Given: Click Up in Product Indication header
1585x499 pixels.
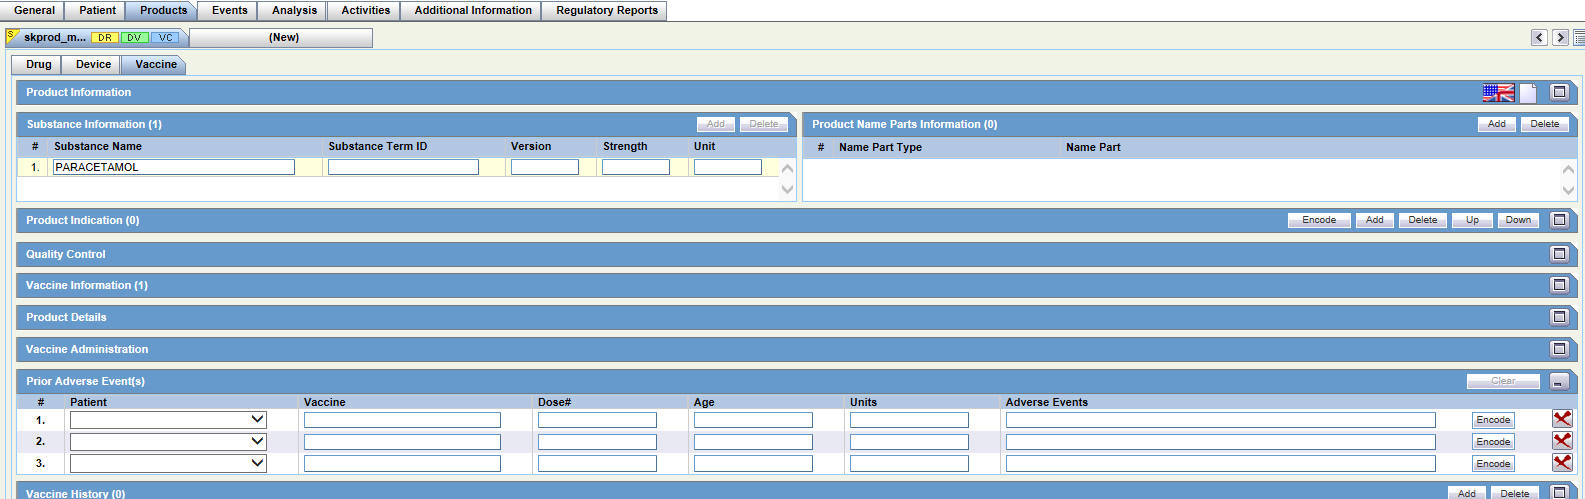Looking at the screenshot, I should point(1472,220).
